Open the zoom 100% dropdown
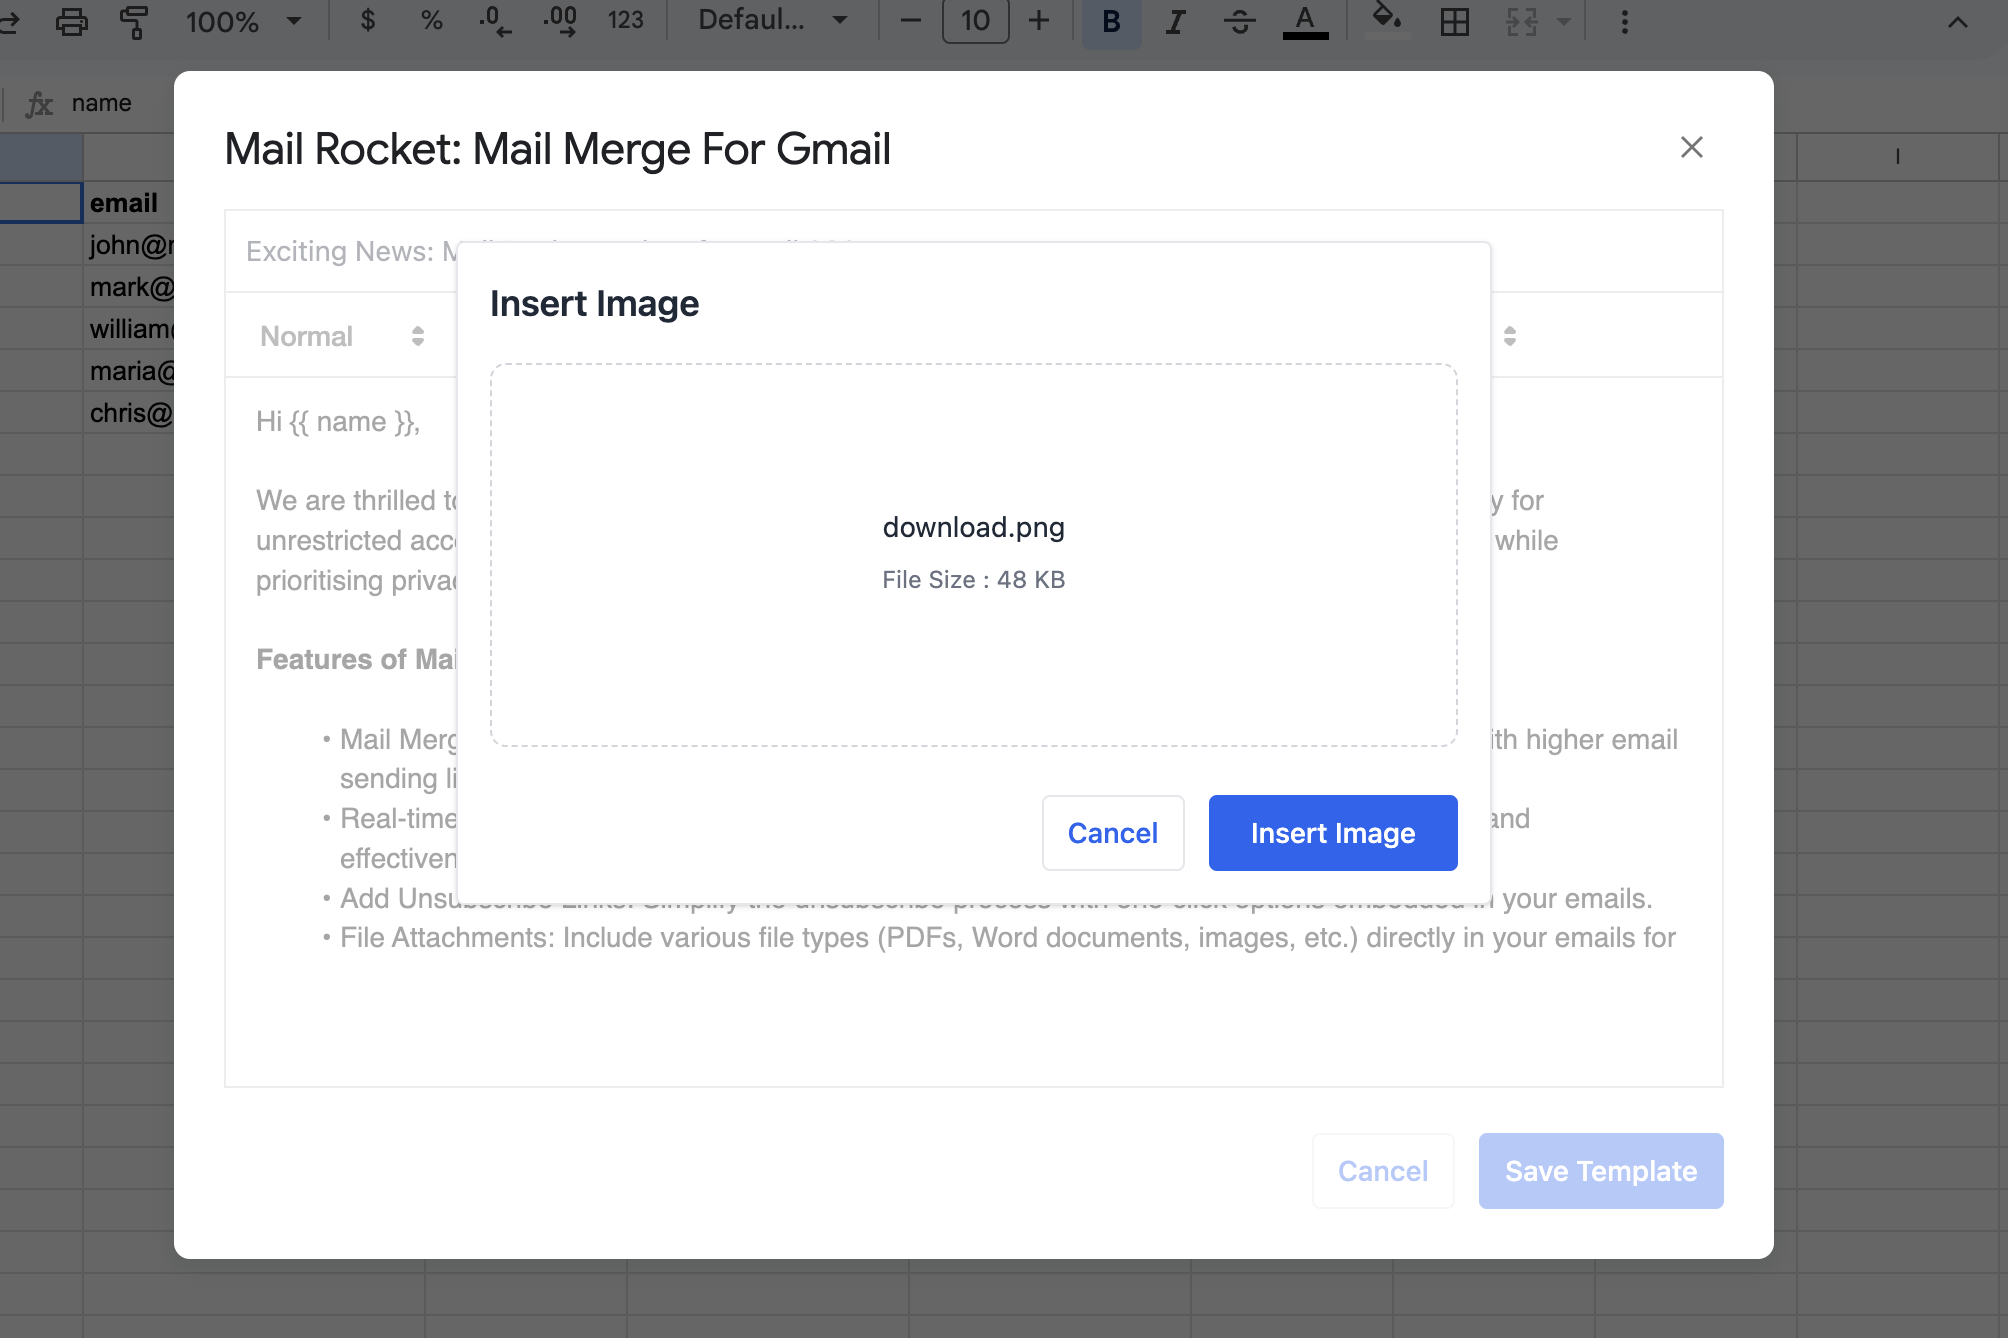 [x=243, y=21]
